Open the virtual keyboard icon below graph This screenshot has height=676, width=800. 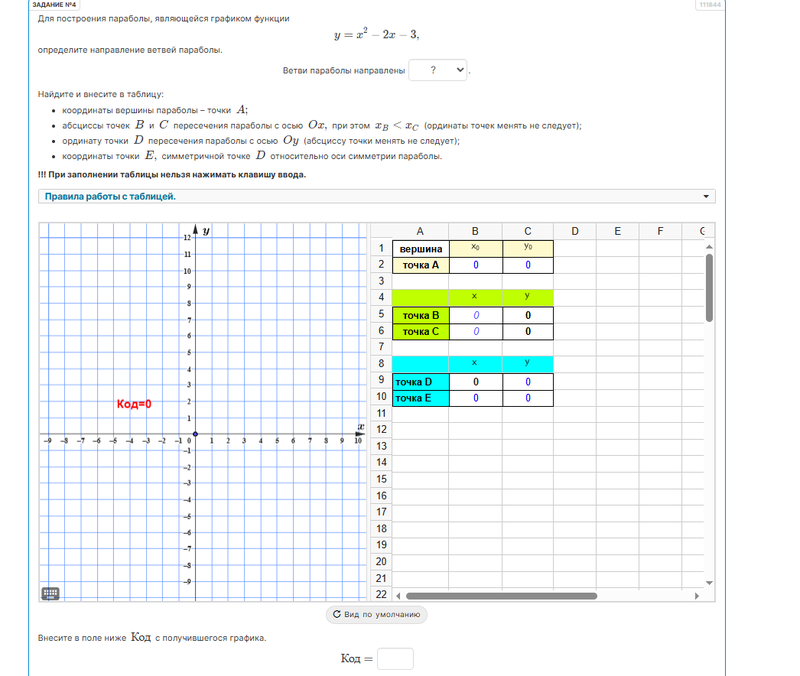(x=50, y=593)
